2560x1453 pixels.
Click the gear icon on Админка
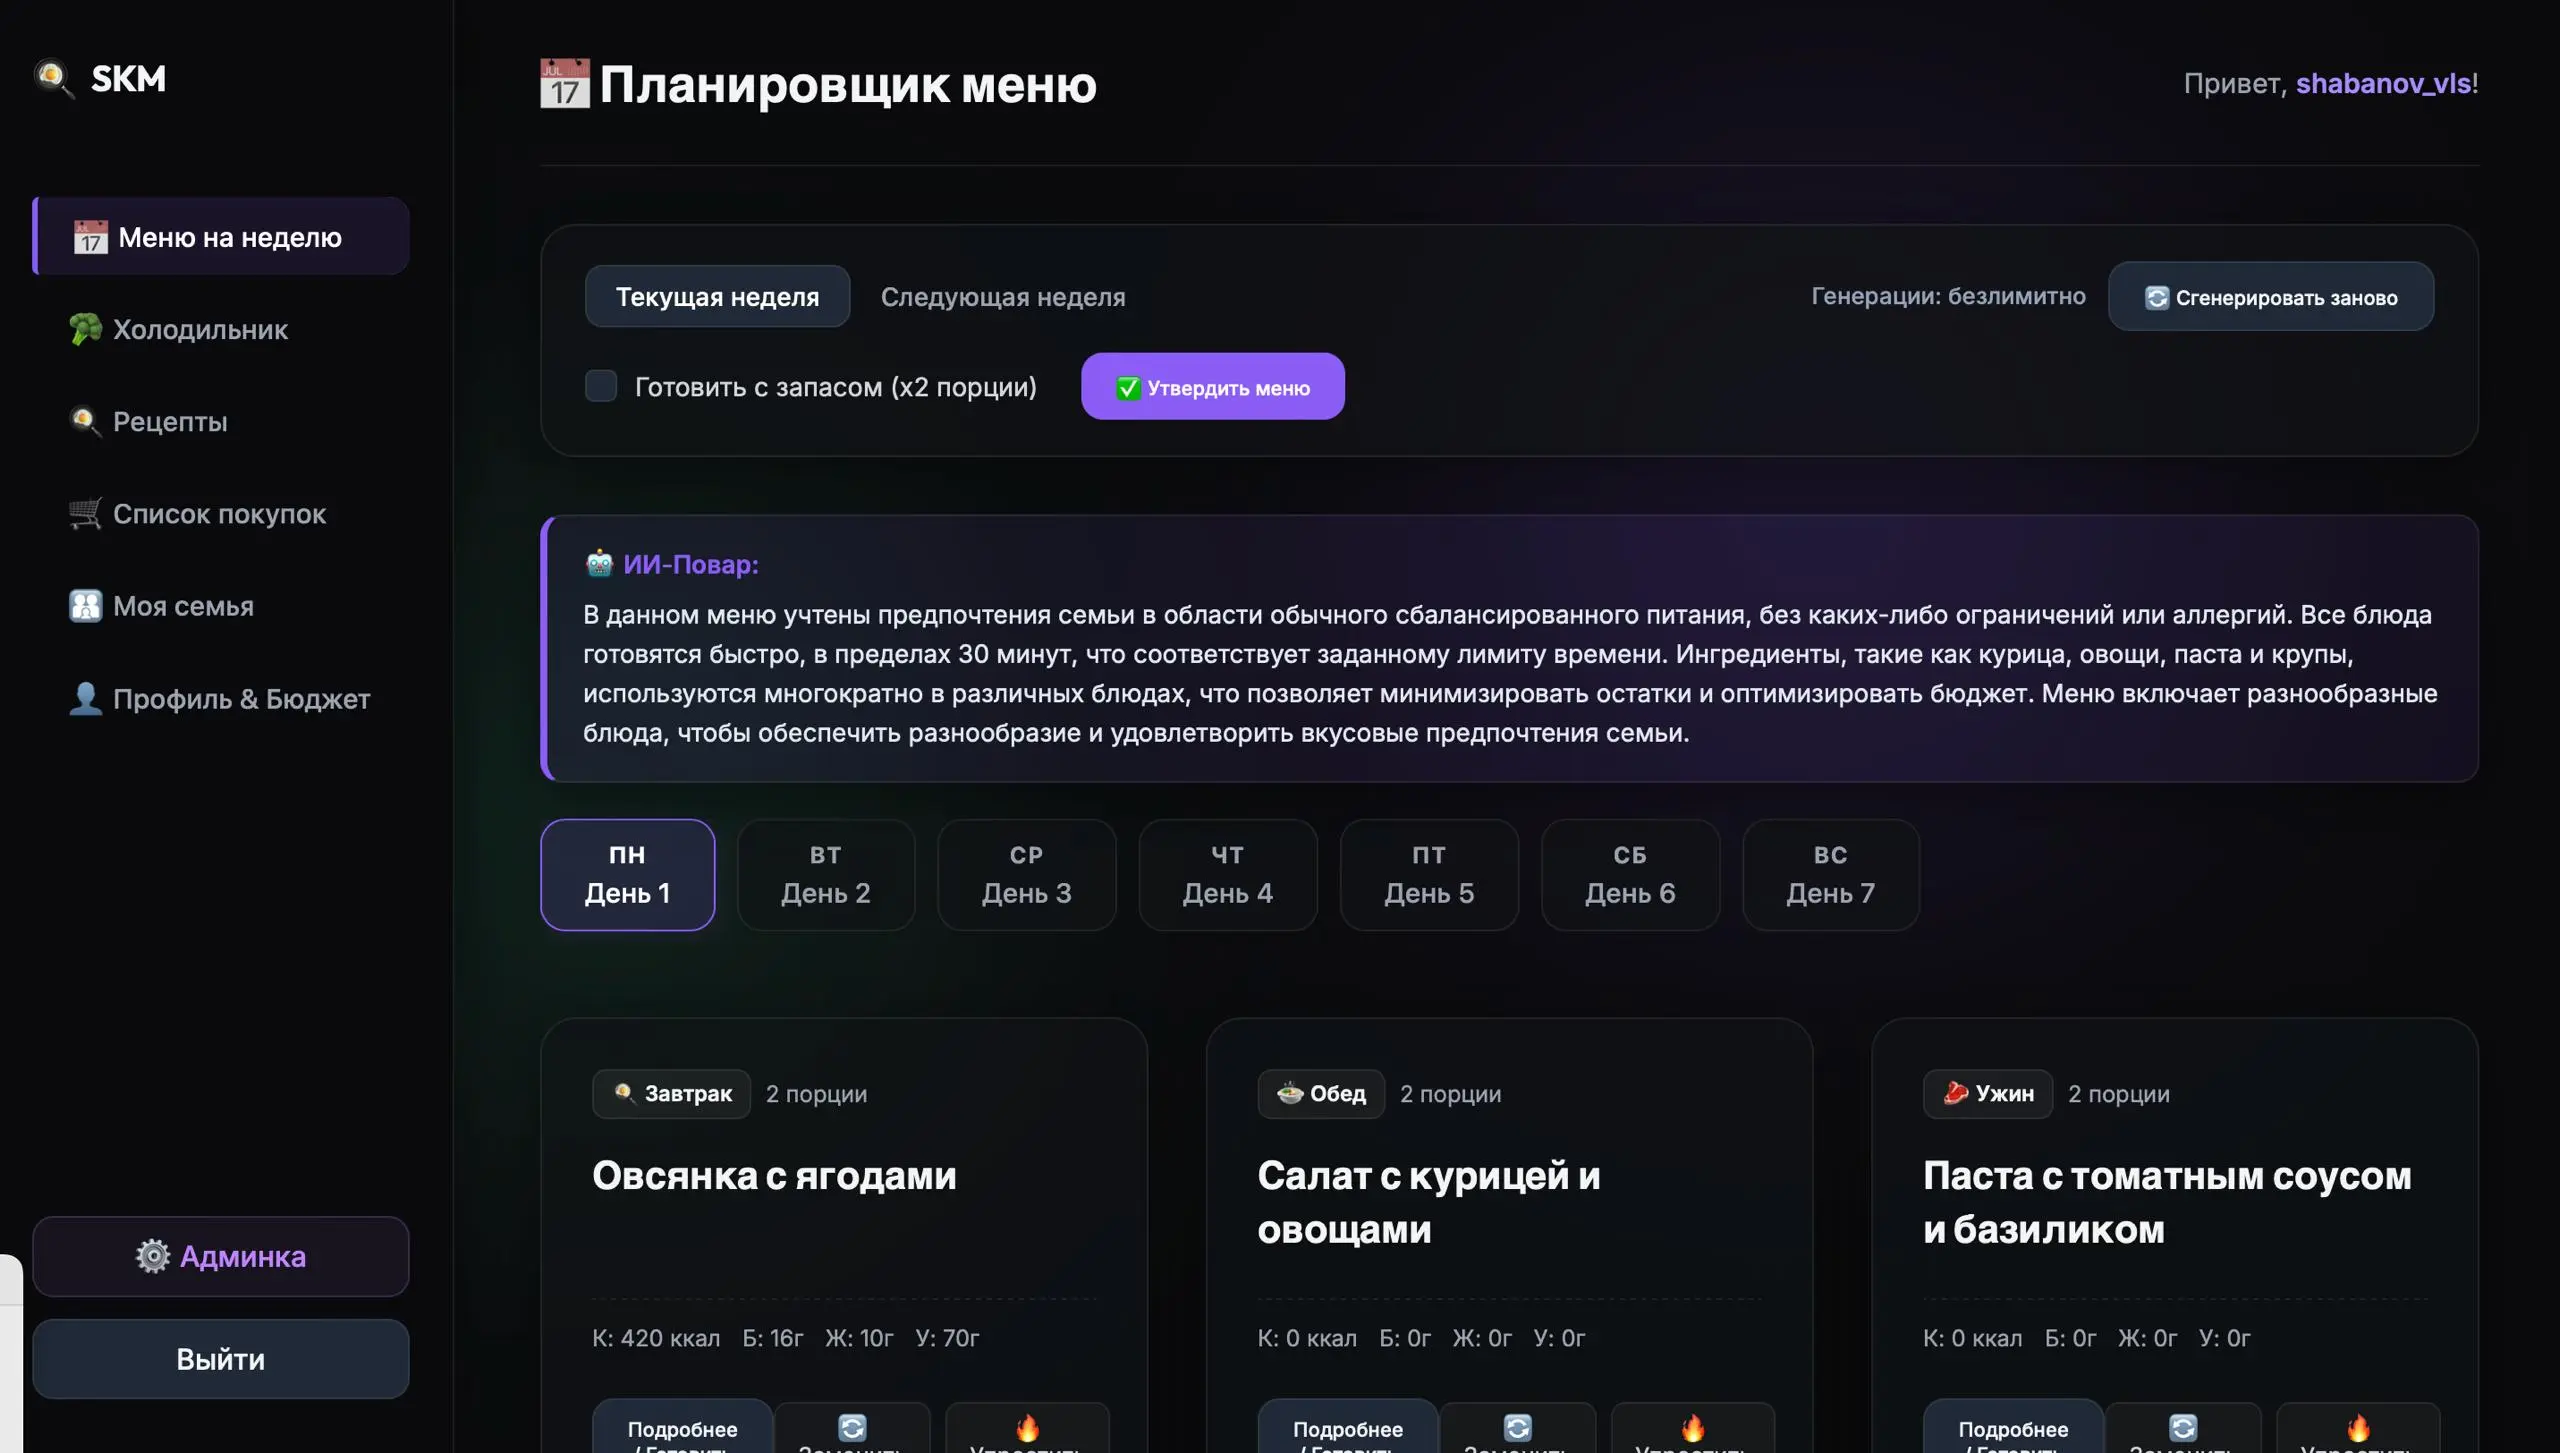pos(153,1256)
